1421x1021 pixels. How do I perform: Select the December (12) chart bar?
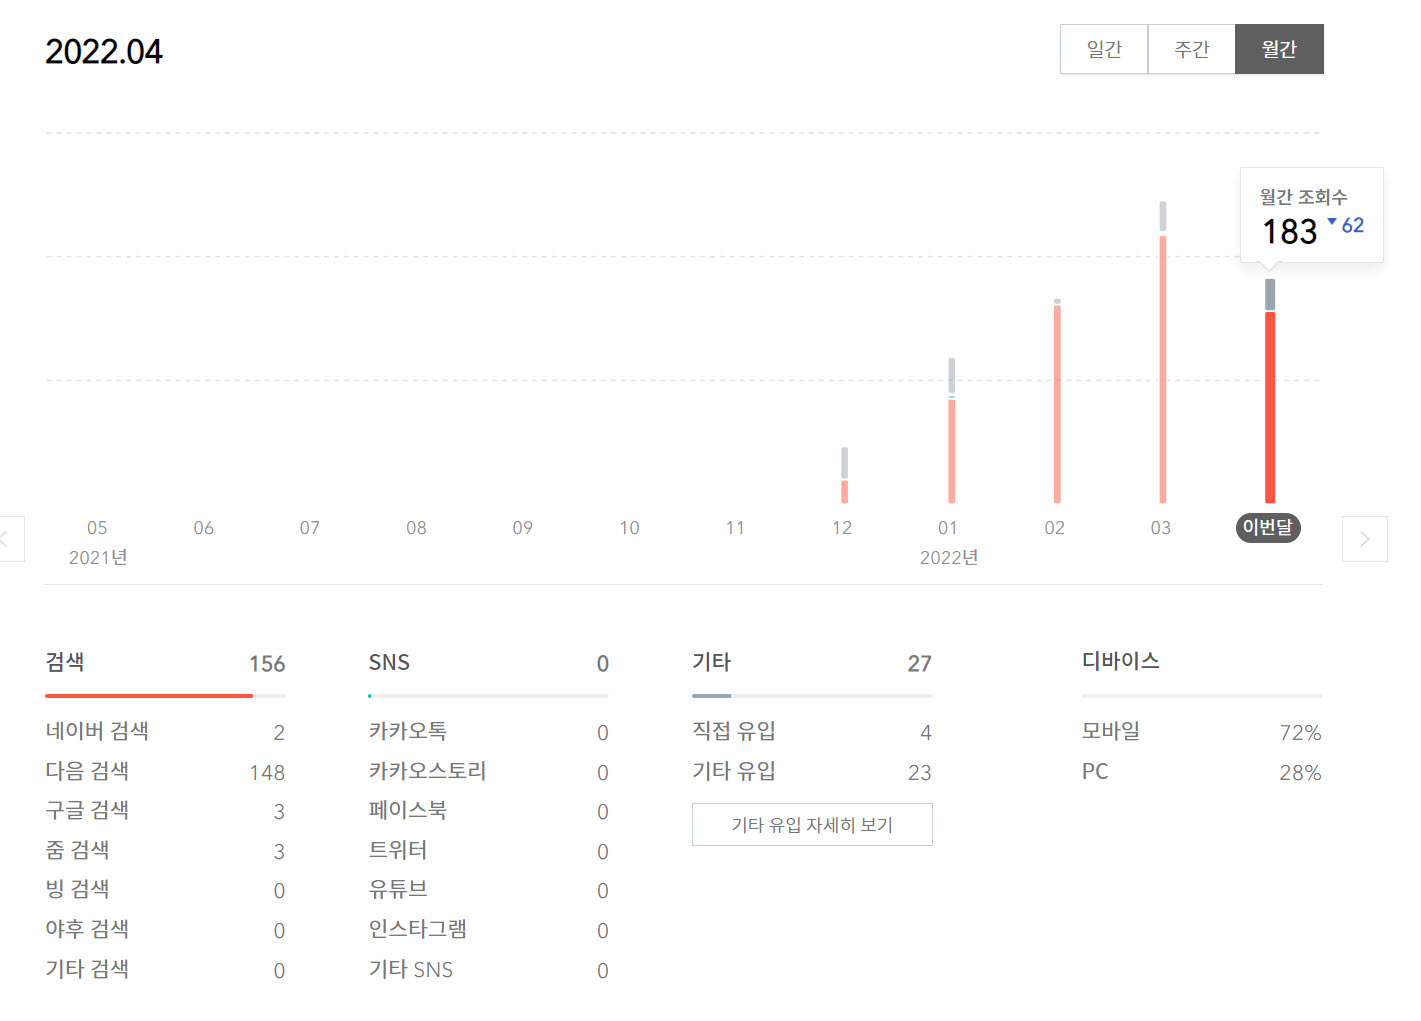click(x=844, y=480)
